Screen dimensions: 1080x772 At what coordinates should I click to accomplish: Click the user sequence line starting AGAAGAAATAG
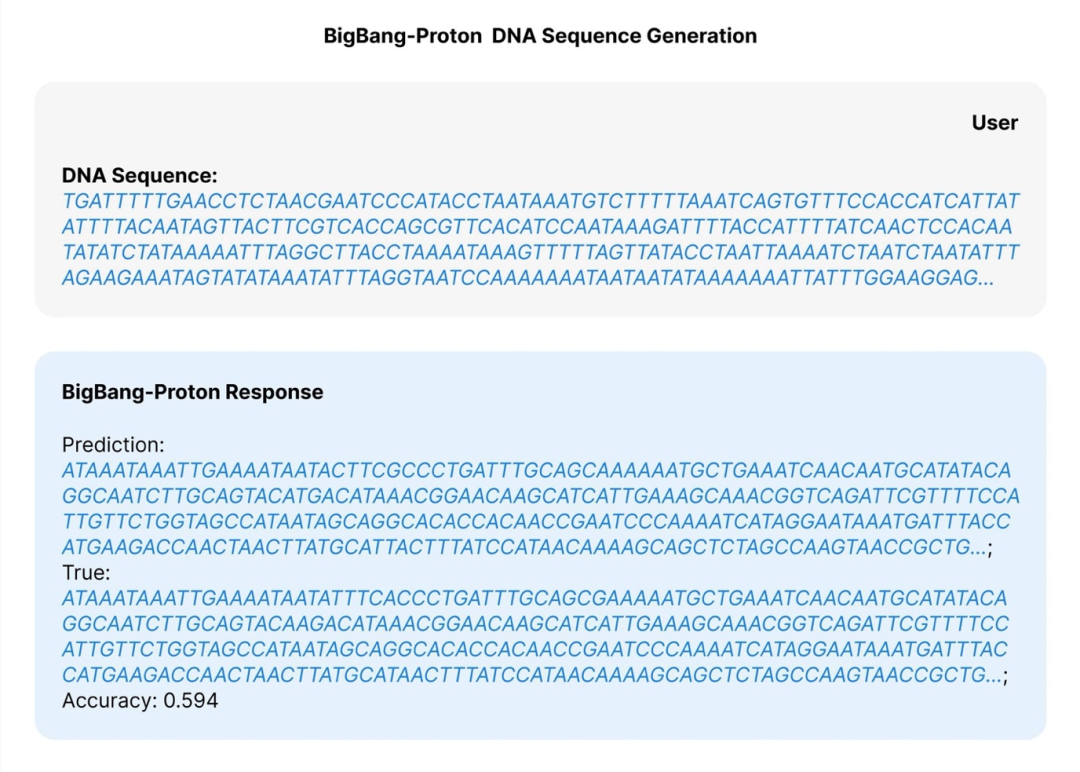[x=528, y=279]
